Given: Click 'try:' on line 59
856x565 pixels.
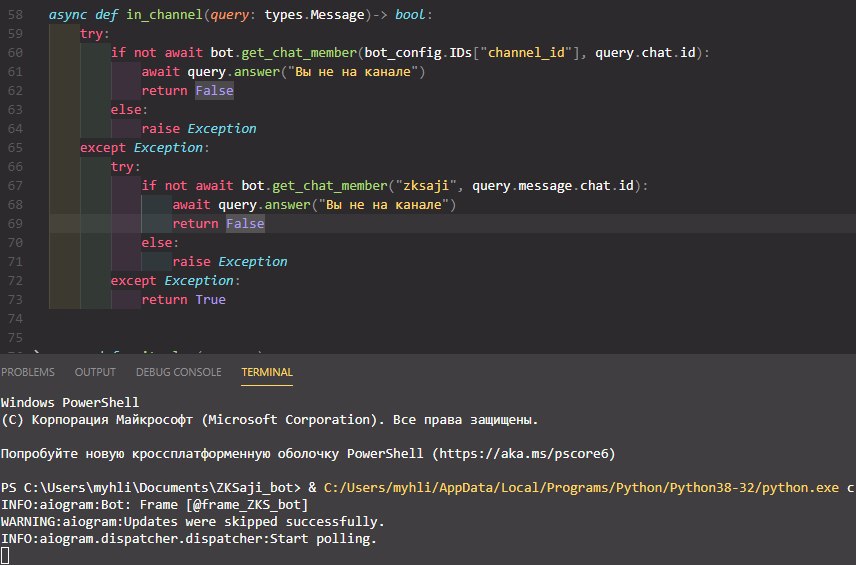Looking at the screenshot, I should click(94, 34).
